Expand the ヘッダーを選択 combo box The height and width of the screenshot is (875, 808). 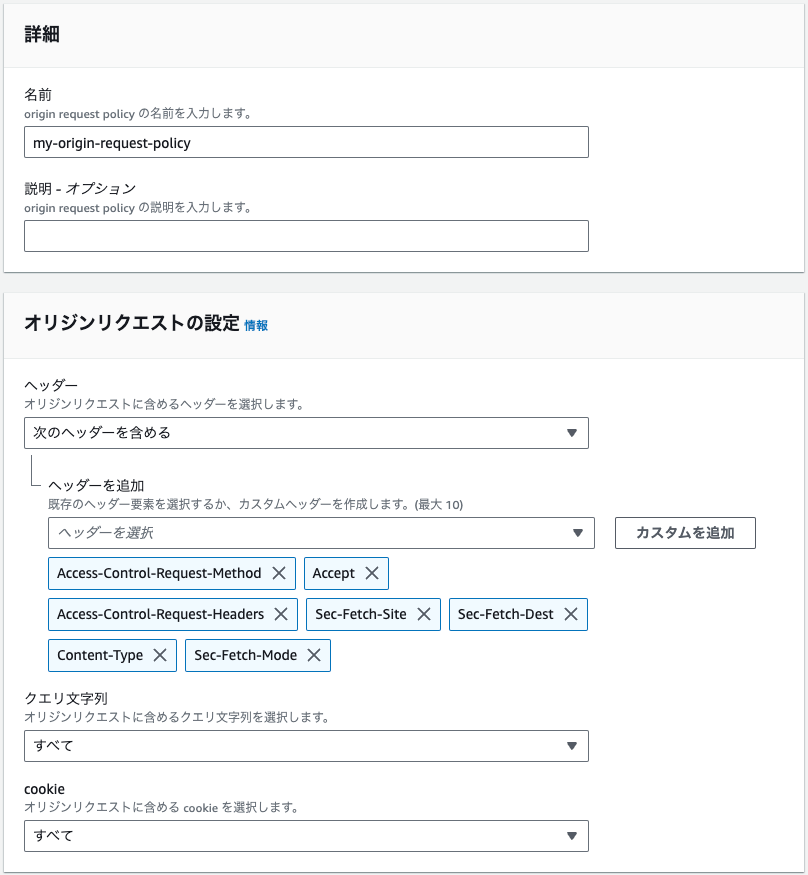pos(321,533)
